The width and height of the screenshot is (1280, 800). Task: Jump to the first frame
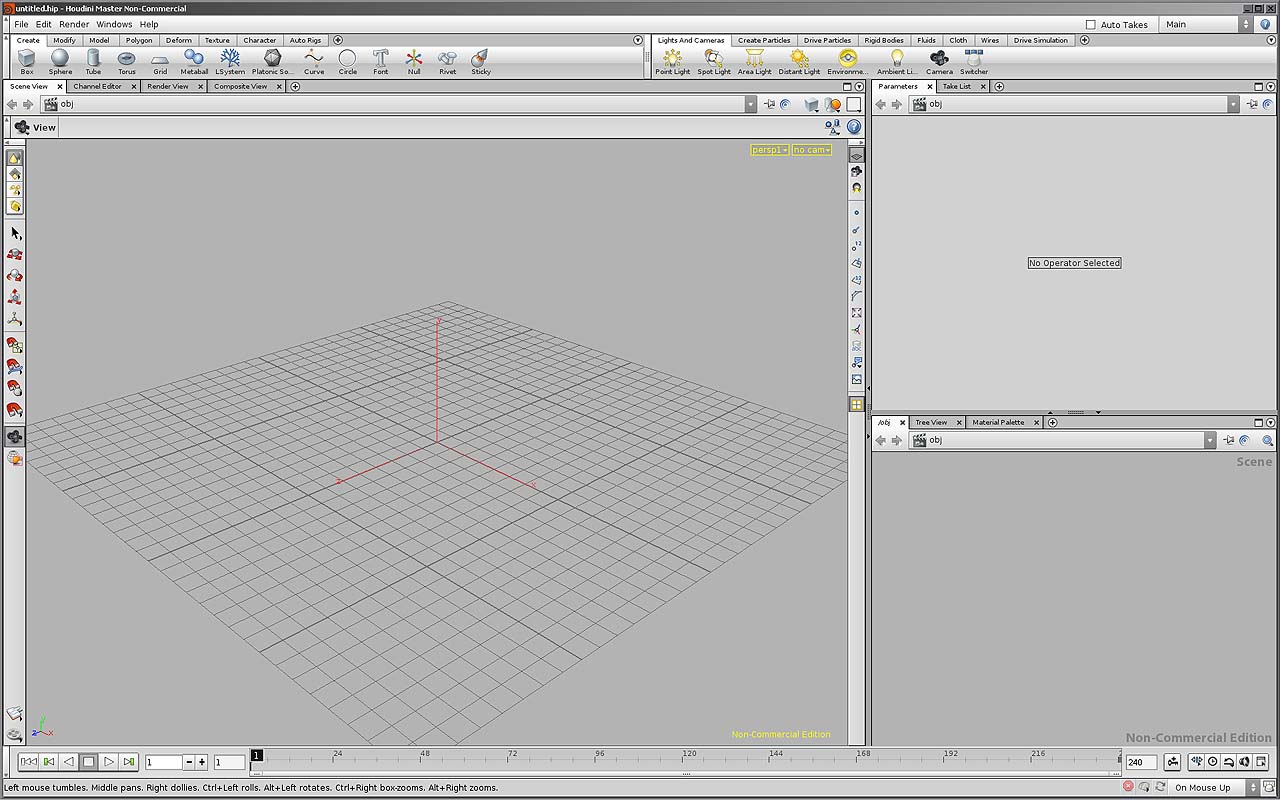tap(29, 762)
